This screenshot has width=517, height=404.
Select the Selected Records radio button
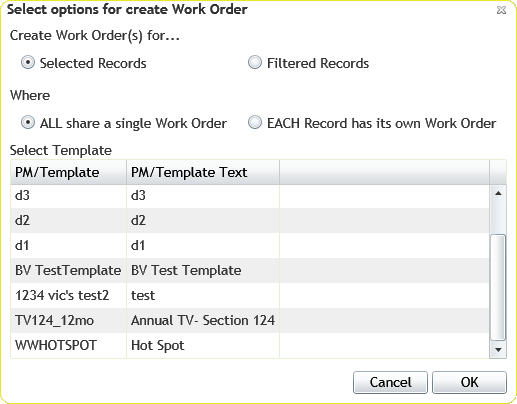[28, 62]
